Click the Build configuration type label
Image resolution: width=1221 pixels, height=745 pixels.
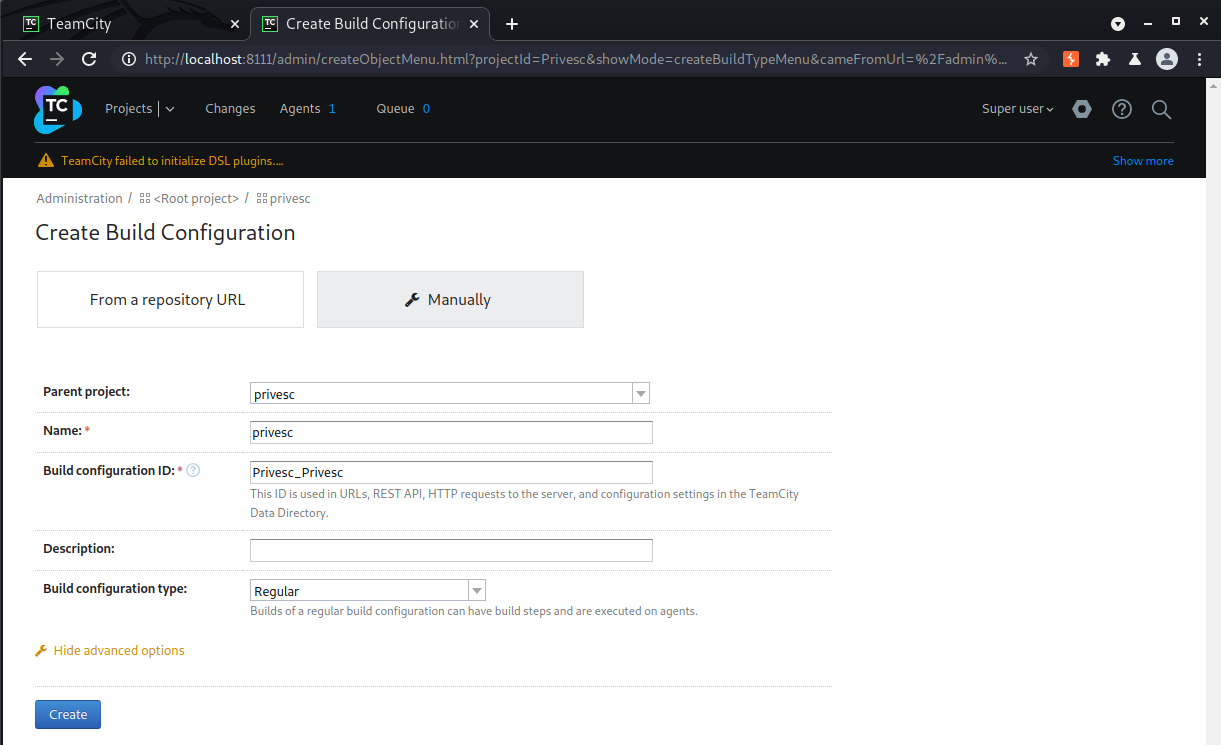pyautogui.click(x=115, y=588)
